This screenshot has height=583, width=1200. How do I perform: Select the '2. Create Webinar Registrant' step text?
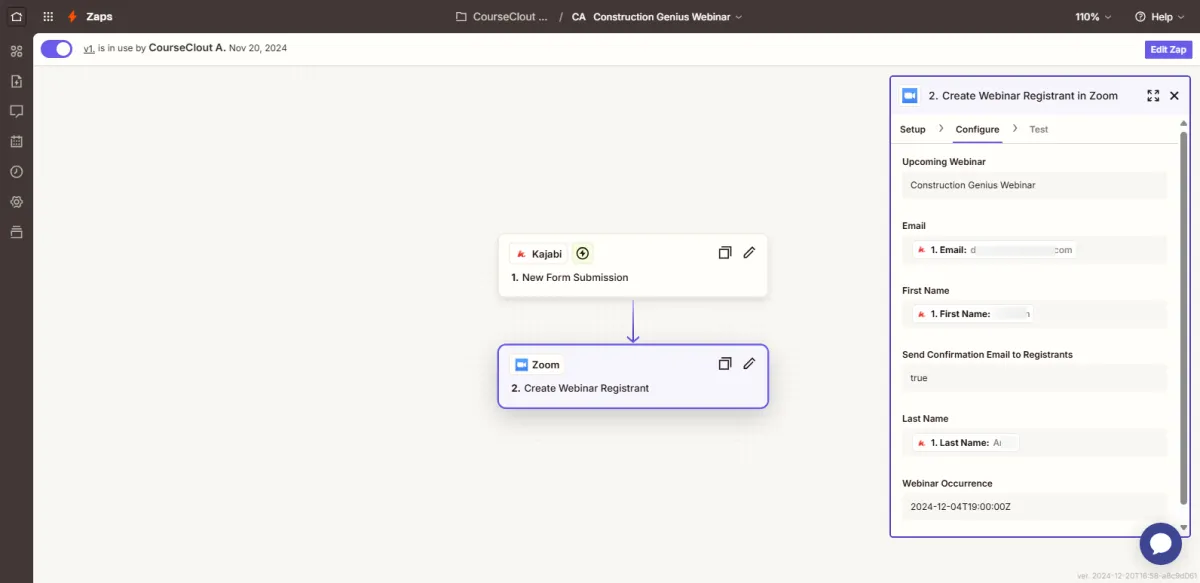point(580,388)
